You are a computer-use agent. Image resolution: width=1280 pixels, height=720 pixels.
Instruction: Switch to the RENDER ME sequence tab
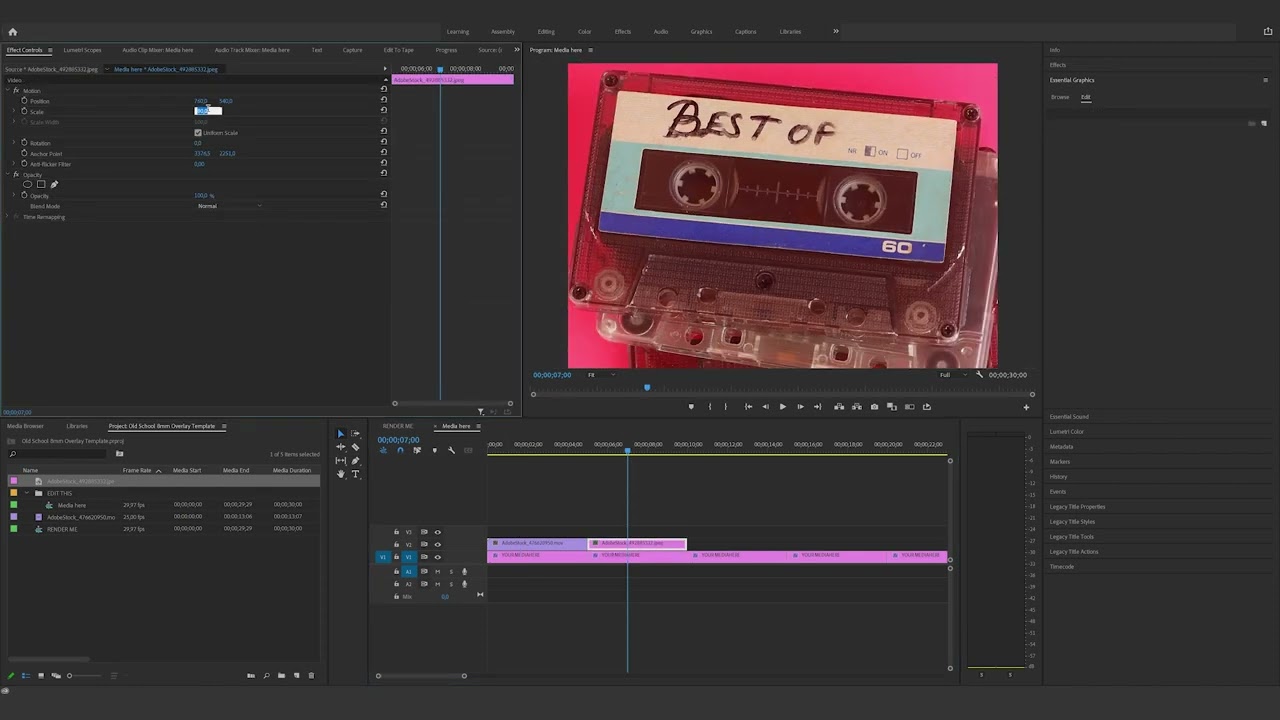(x=398, y=426)
